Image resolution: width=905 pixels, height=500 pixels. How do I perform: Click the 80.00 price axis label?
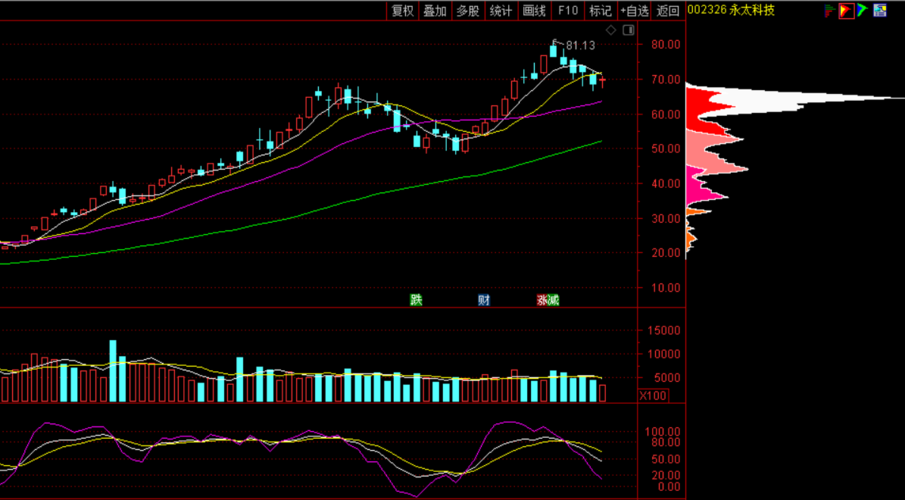665,44
